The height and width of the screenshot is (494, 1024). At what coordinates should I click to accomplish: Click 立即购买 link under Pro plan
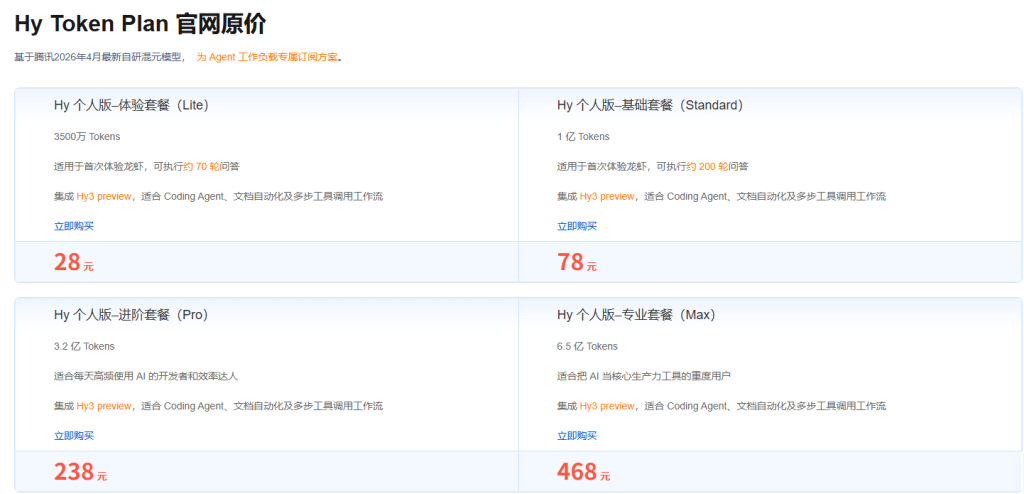pos(74,436)
